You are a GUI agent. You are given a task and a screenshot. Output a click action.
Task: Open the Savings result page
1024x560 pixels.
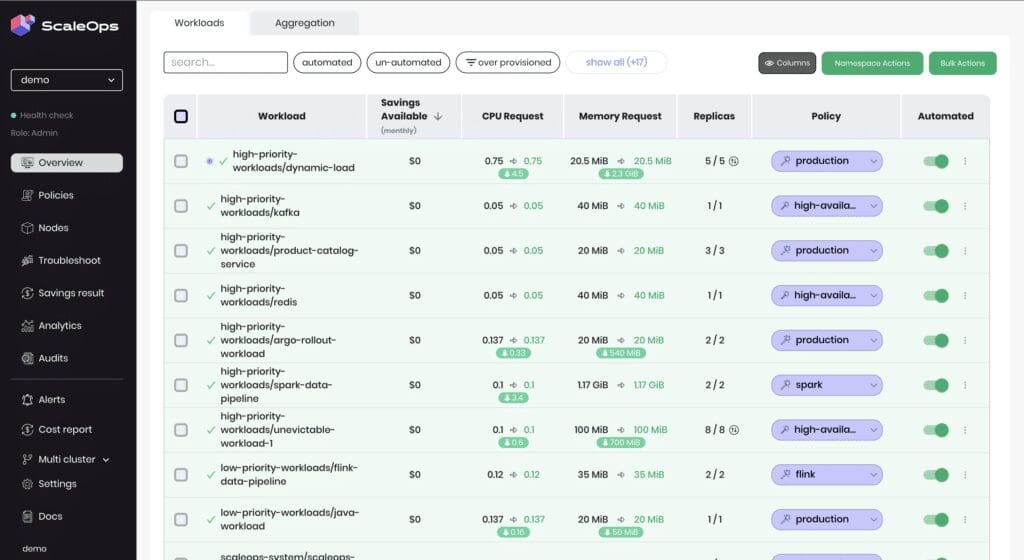click(x=70, y=293)
